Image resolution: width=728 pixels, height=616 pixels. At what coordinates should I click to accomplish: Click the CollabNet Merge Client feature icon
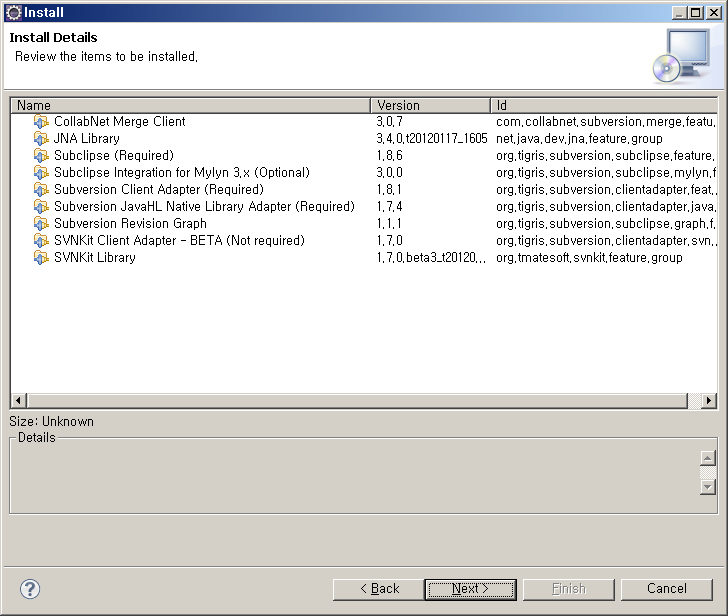click(x=41, y=122)
